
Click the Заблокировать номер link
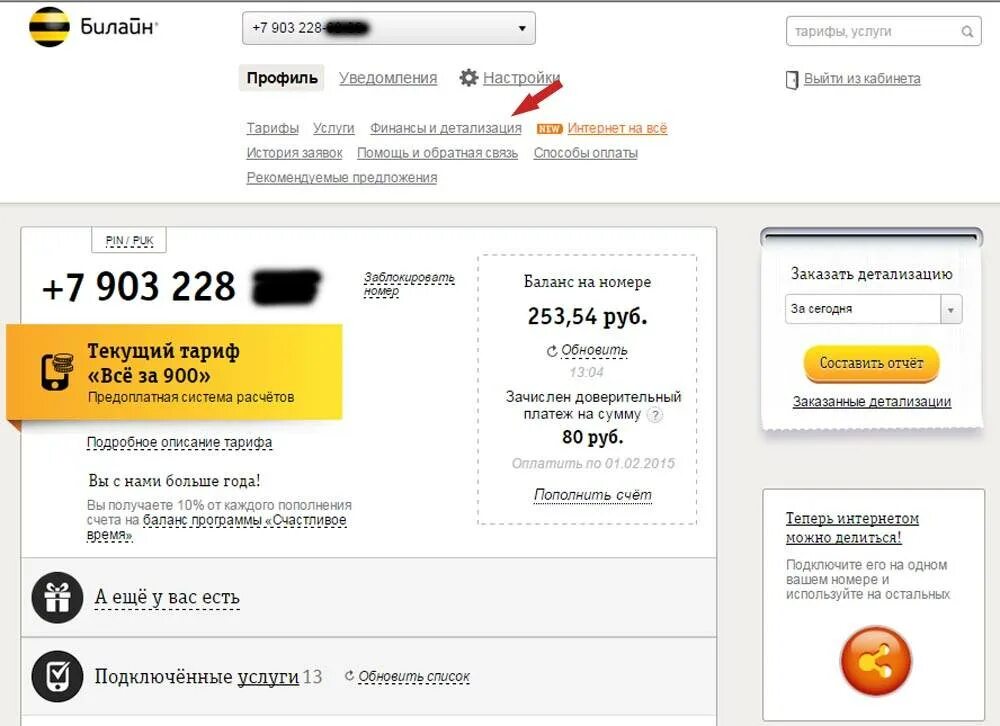pyautogui.click(x=409, y=285)
